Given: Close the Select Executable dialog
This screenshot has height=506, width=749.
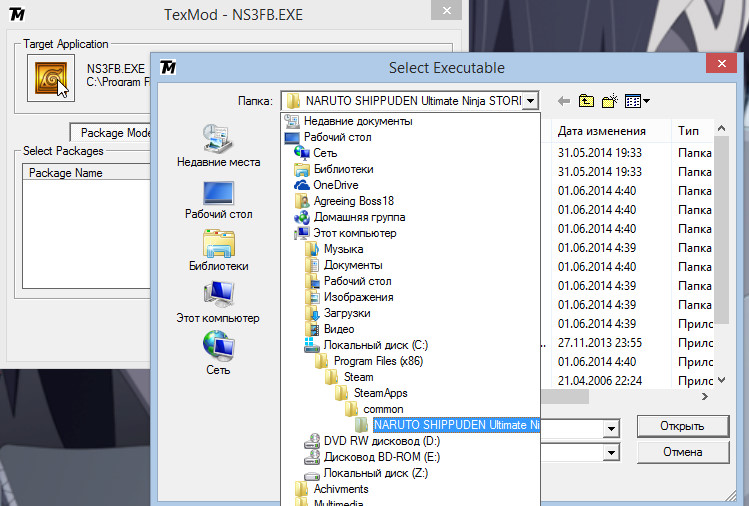Looking at the screenshot, I should tap(722, 64).
